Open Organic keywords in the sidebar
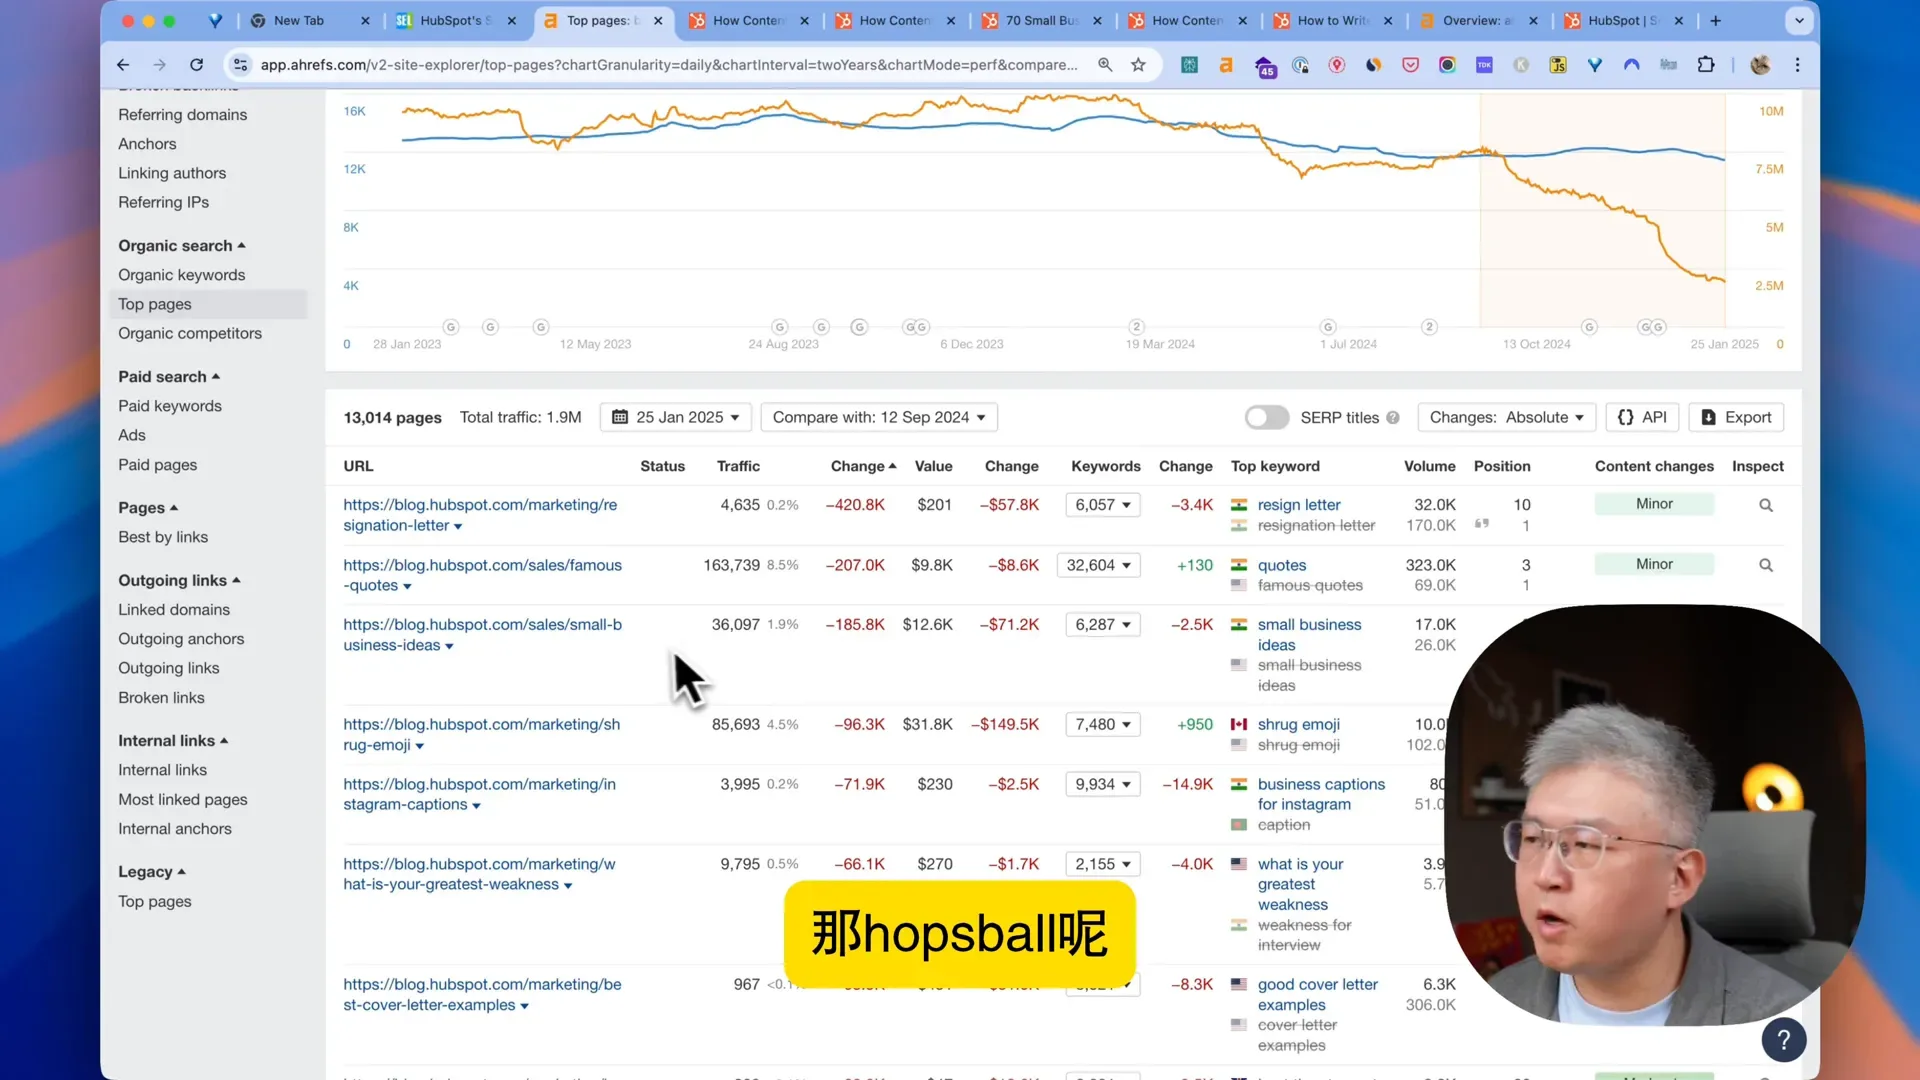The height and width of the screenshot is (1080, 1920). [x=181, y=275]
